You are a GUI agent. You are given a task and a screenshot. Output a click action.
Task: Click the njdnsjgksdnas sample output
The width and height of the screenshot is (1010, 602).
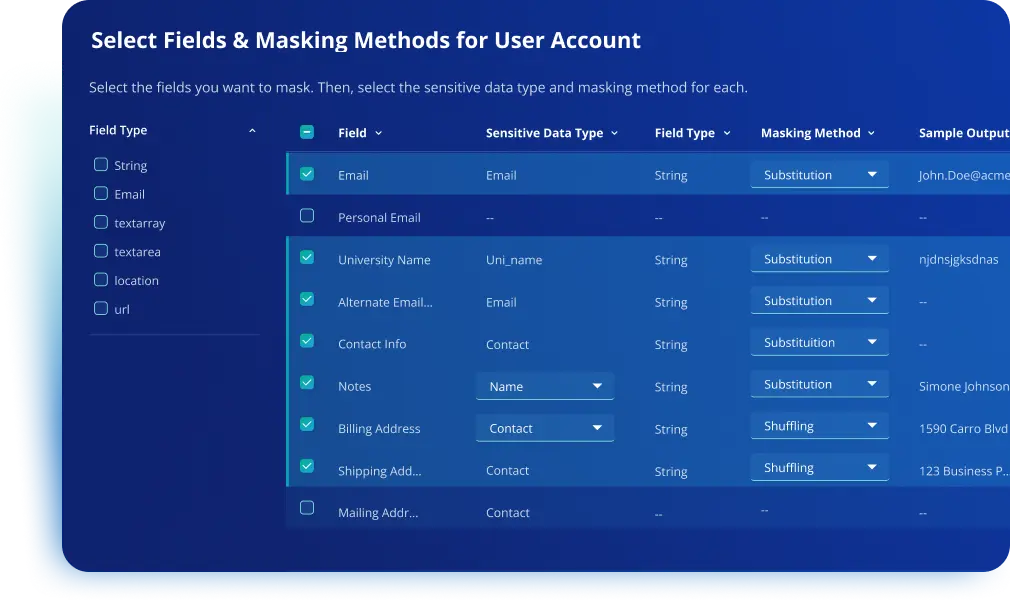point(958,259)
